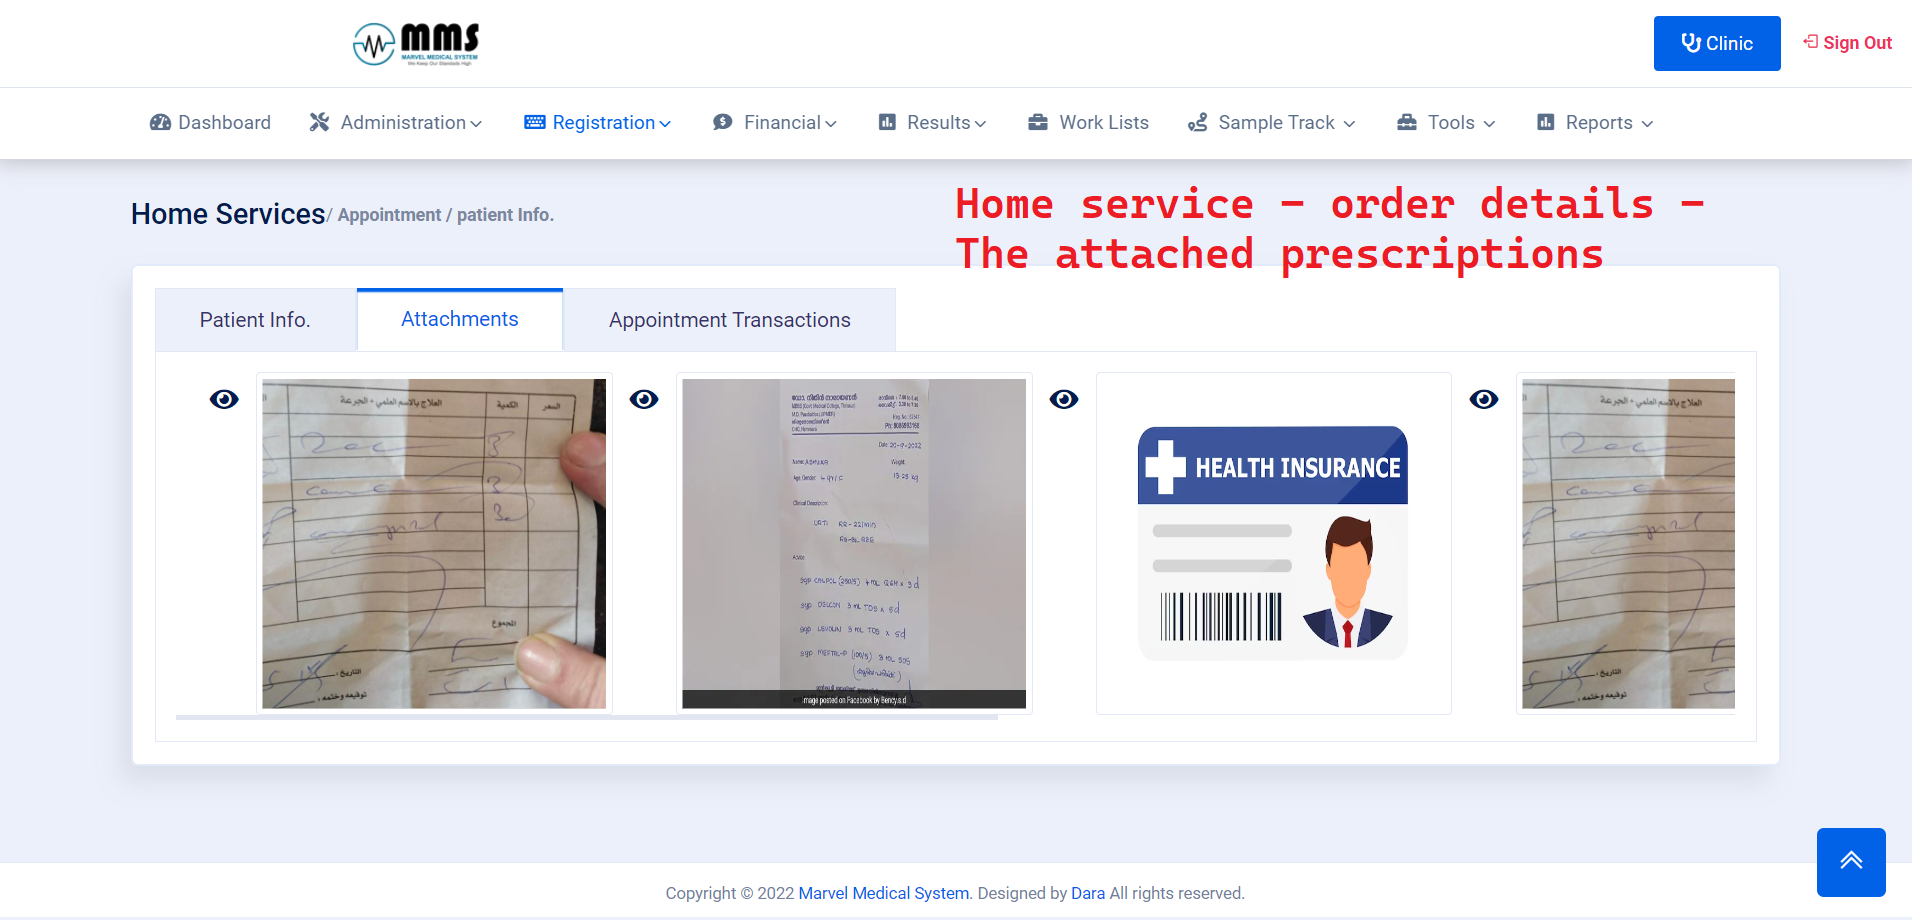Image resolution: width=1912 pixels, height=920 pixels.
Task: Click the Tools toolbox icon
Action: tap(1405, 122)
